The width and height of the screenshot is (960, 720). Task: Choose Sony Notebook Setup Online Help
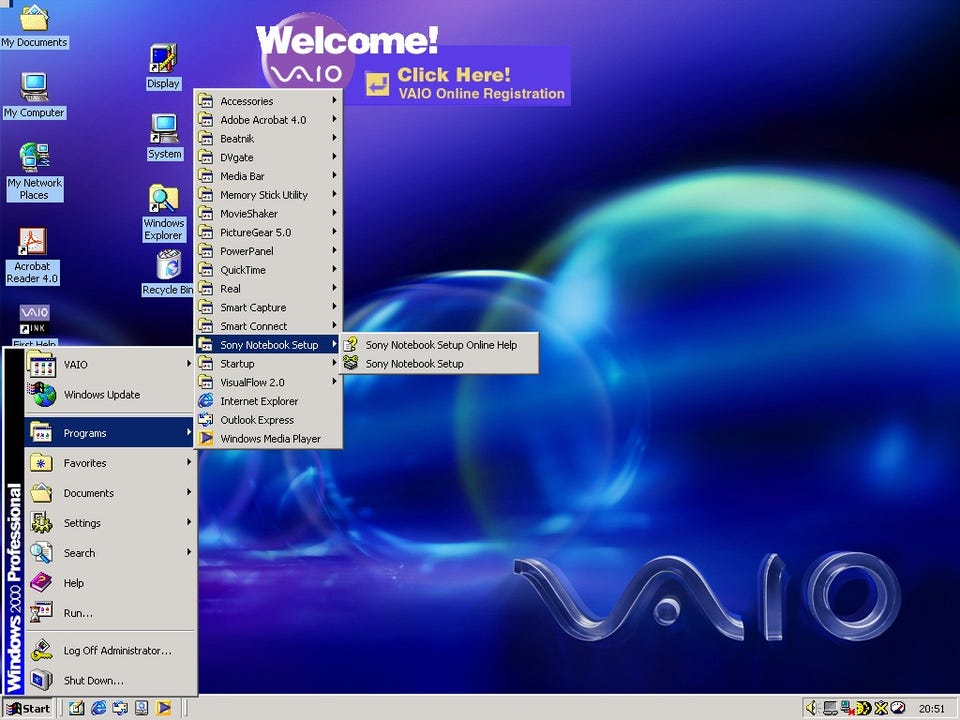click(440, 345)
